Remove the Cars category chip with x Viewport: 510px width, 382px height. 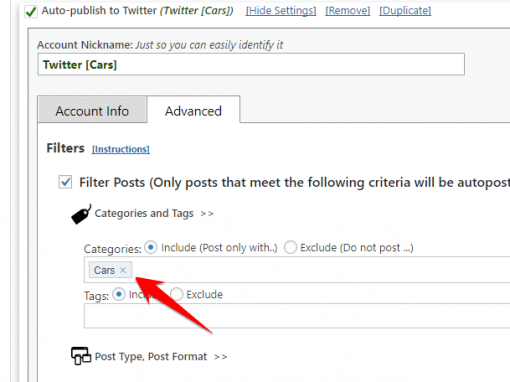(123, 270)
